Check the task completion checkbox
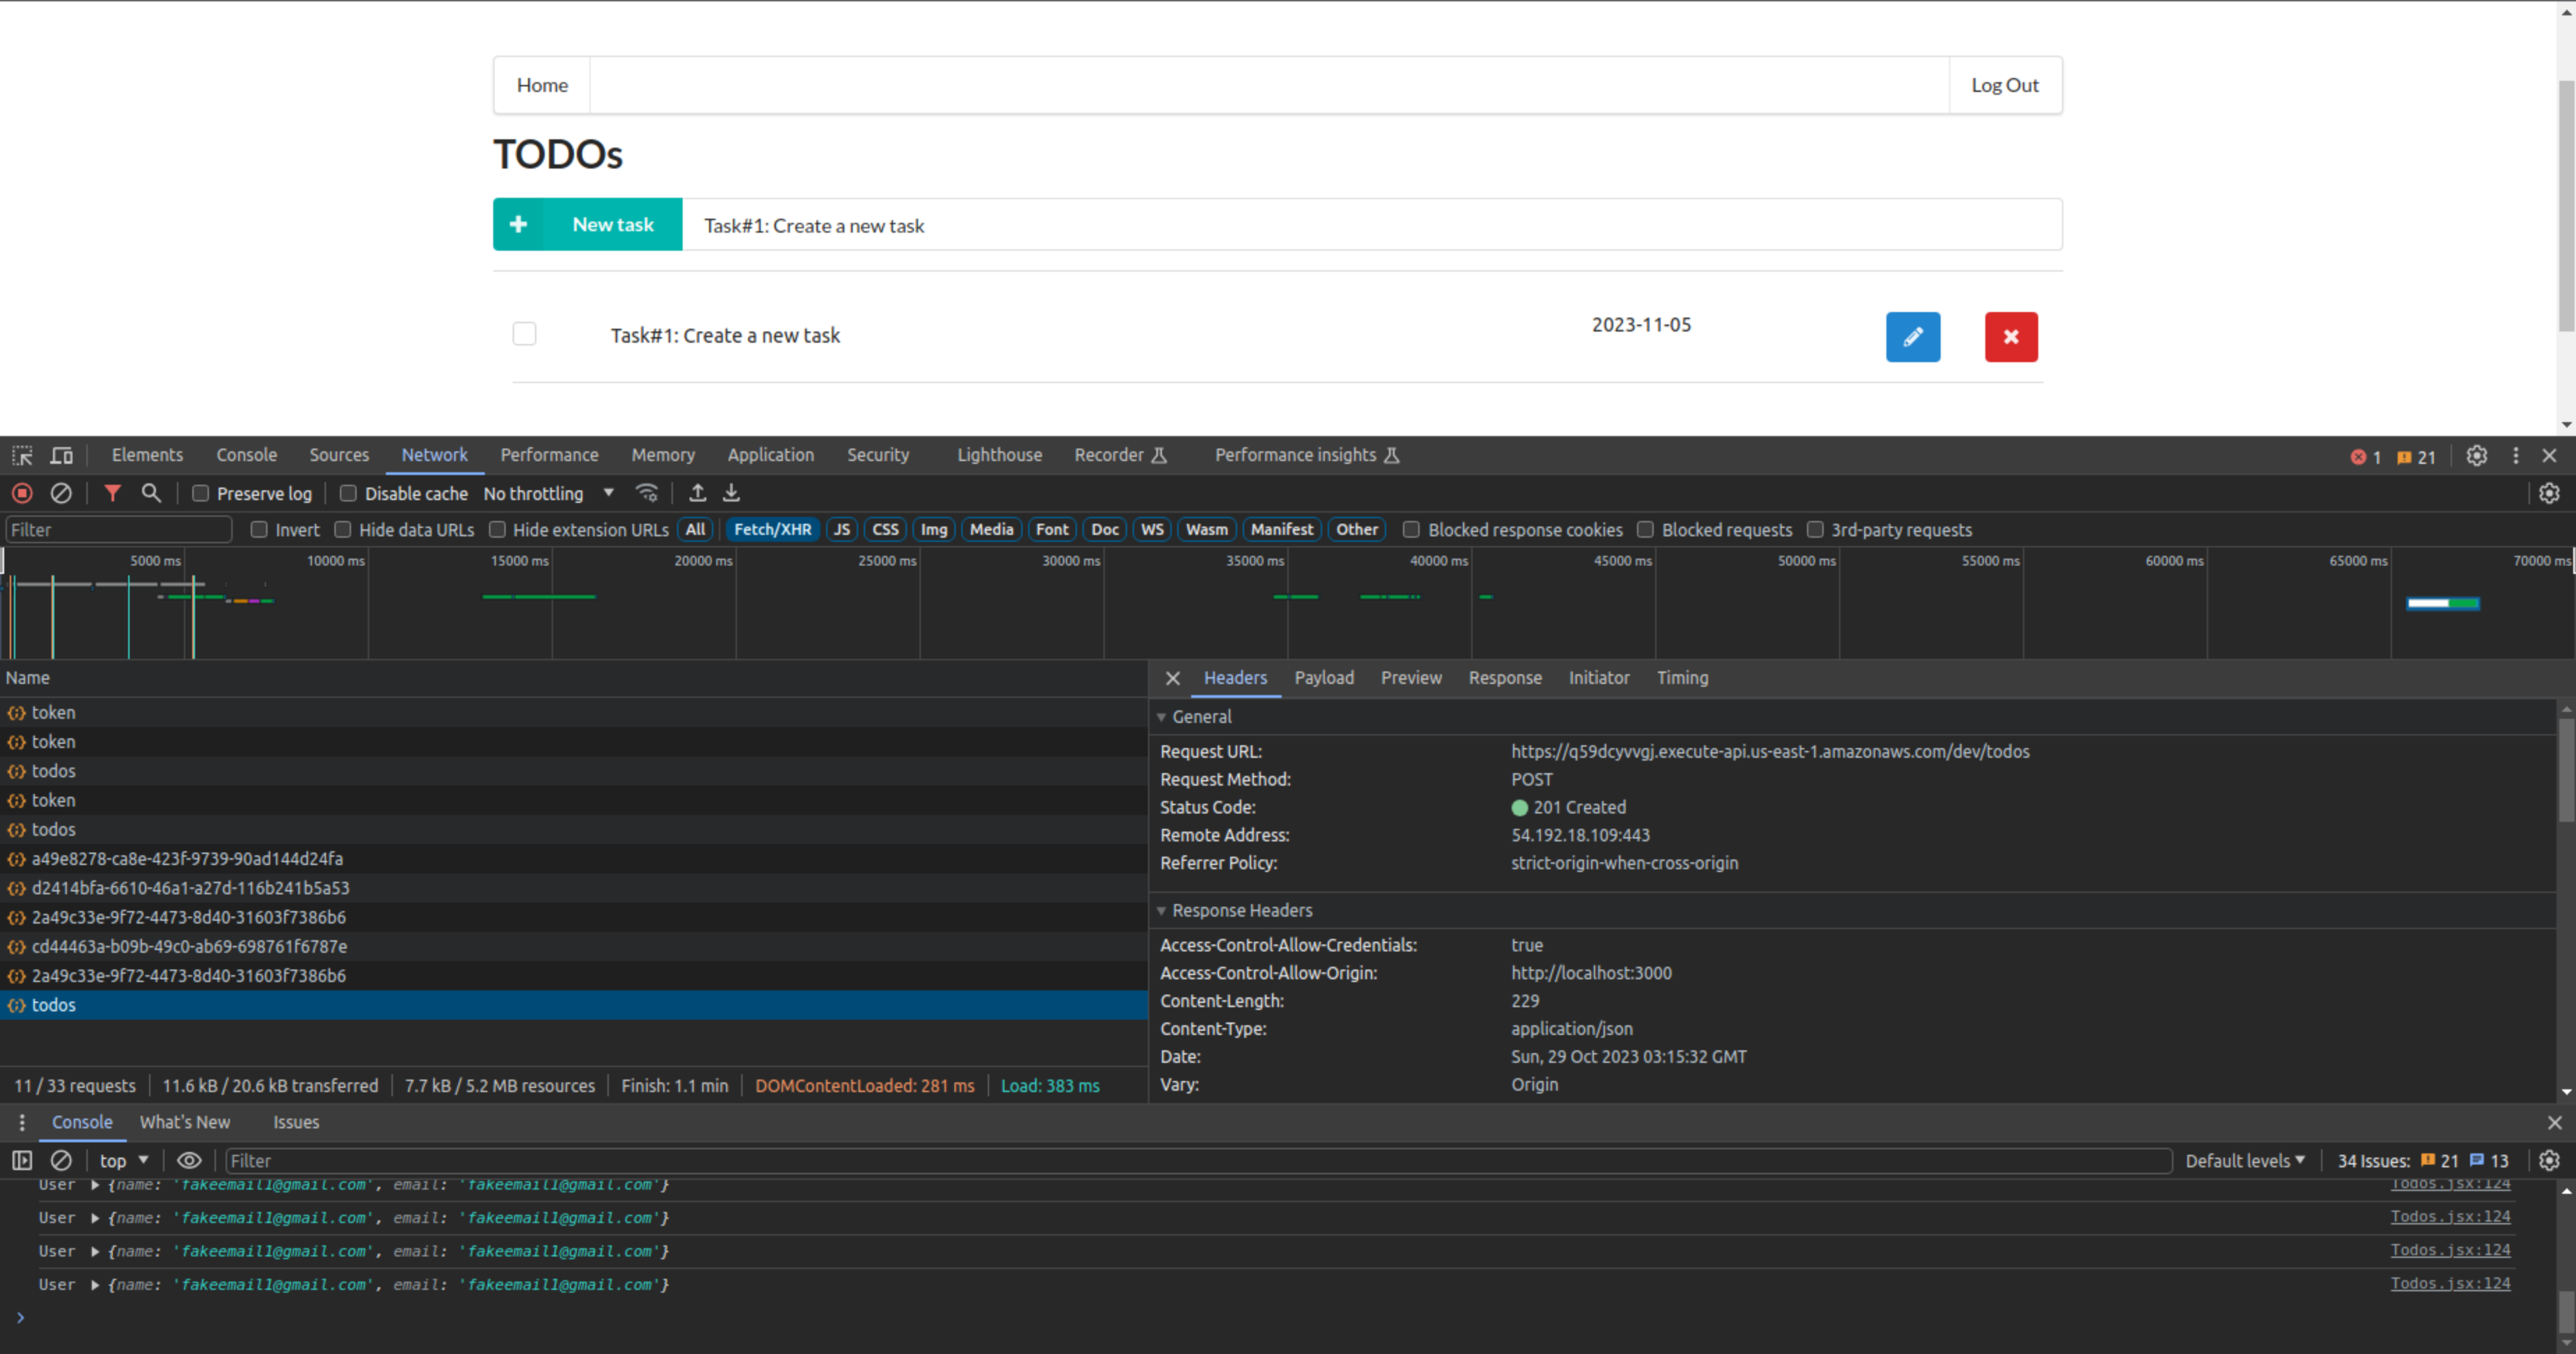 coord(523,334)
